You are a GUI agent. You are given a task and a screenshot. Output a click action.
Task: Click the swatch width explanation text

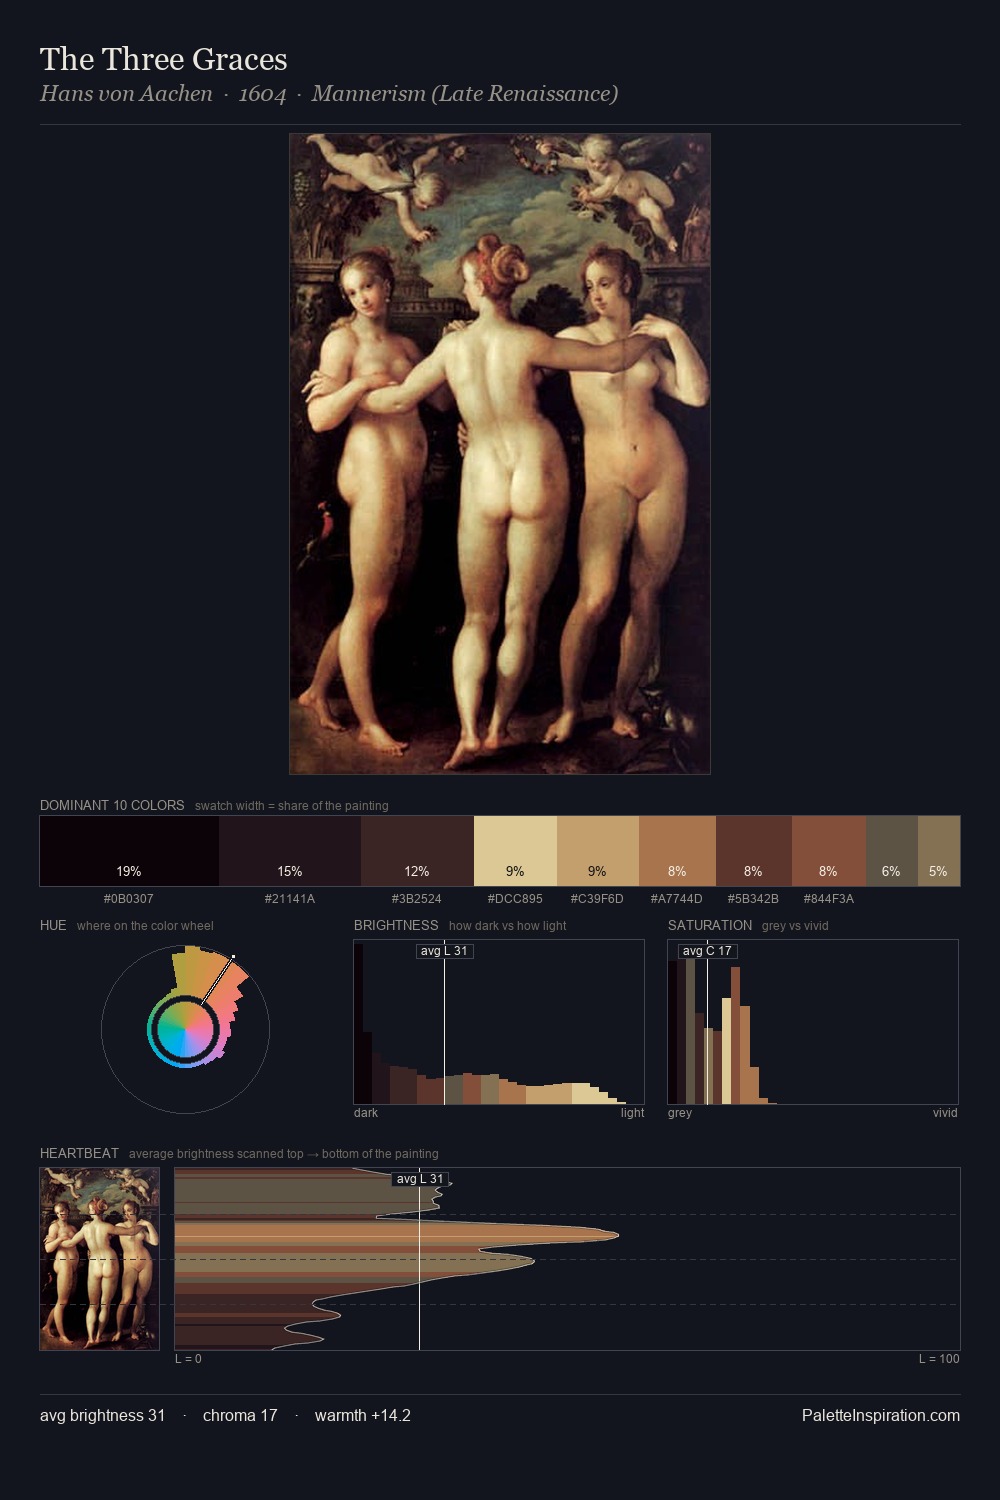point(292,806)
